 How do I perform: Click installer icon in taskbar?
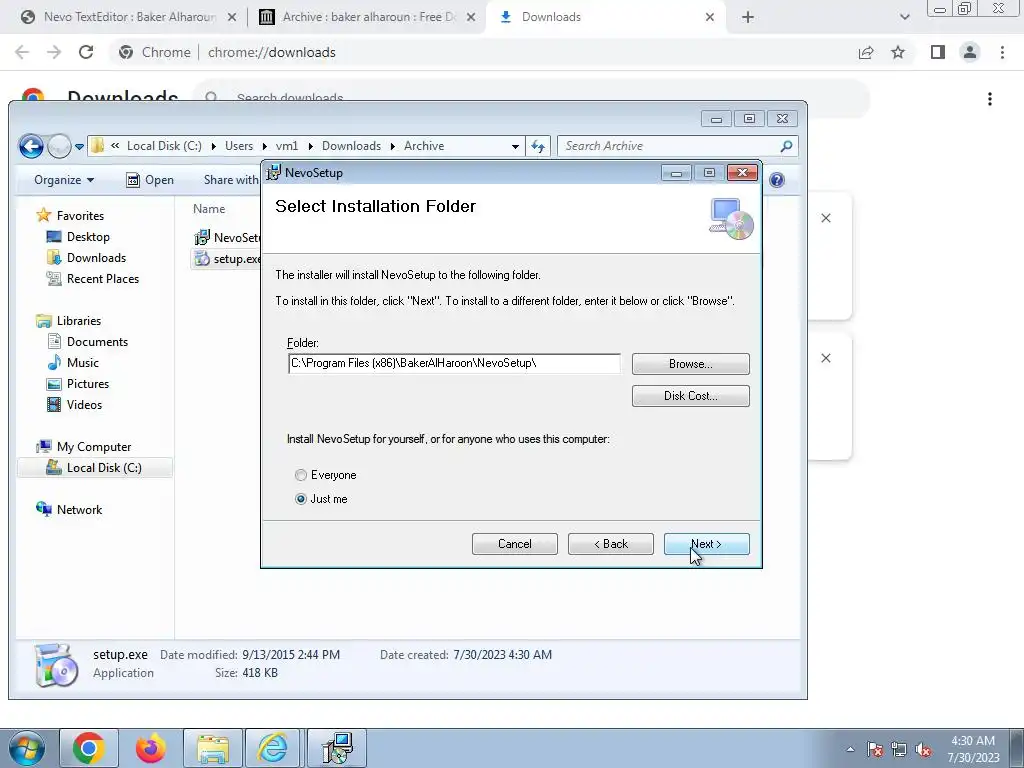[337, 748]
